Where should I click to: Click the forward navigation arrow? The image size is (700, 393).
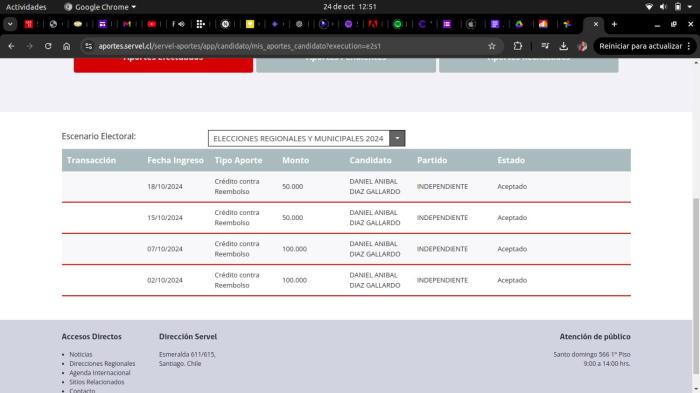(x=29, y=46)
